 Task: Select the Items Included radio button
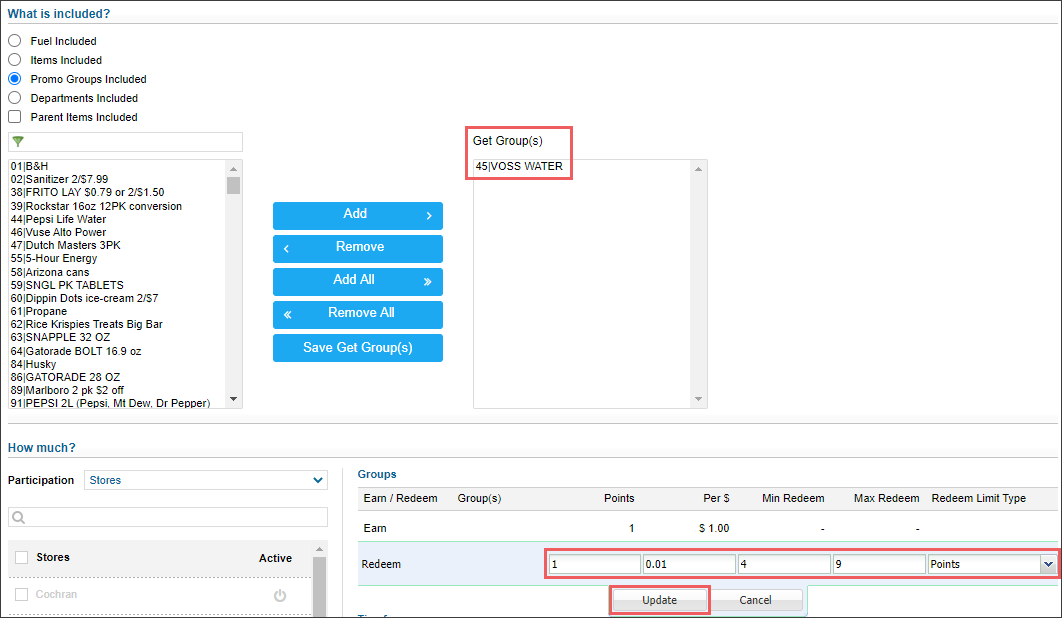[x=14, y=60]
